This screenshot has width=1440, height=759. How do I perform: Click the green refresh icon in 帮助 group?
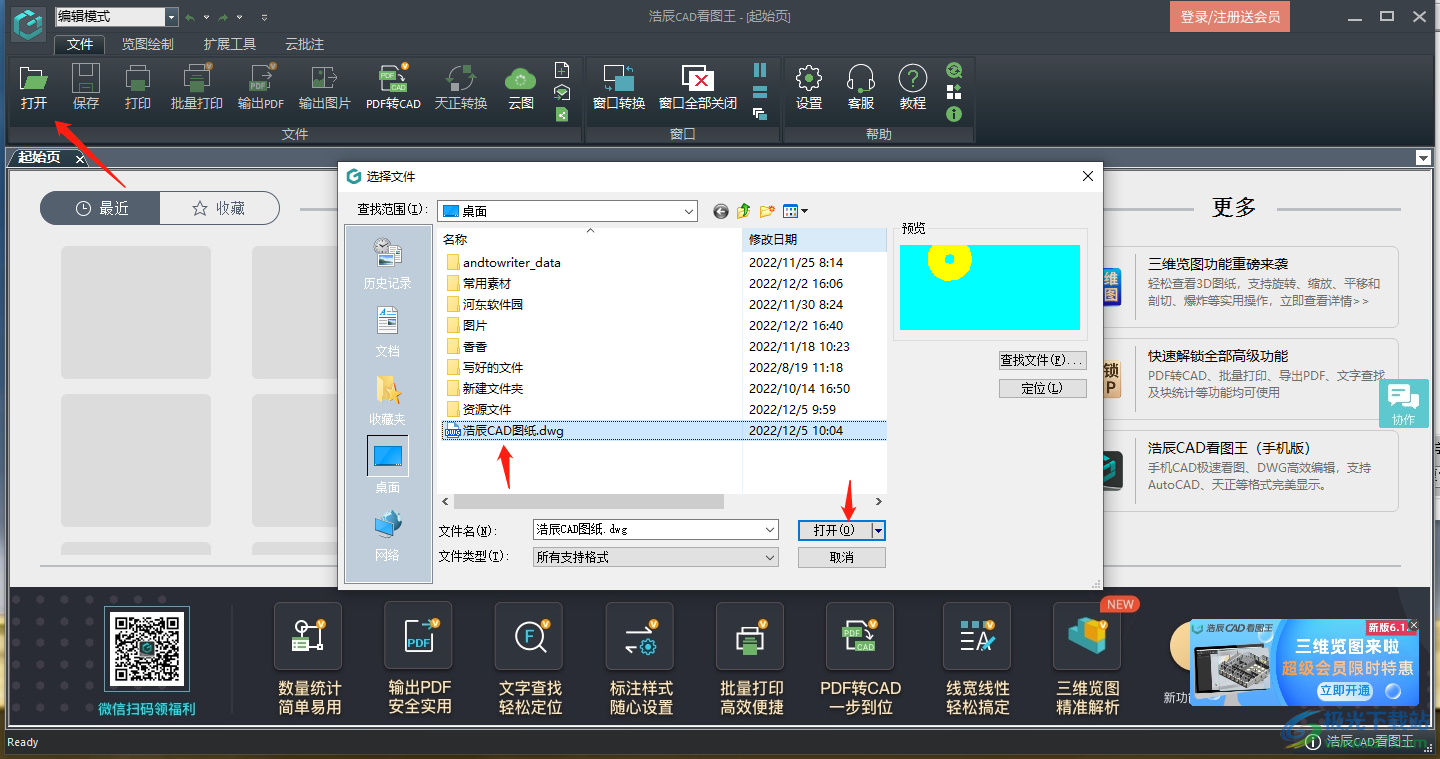pos(954,70)
